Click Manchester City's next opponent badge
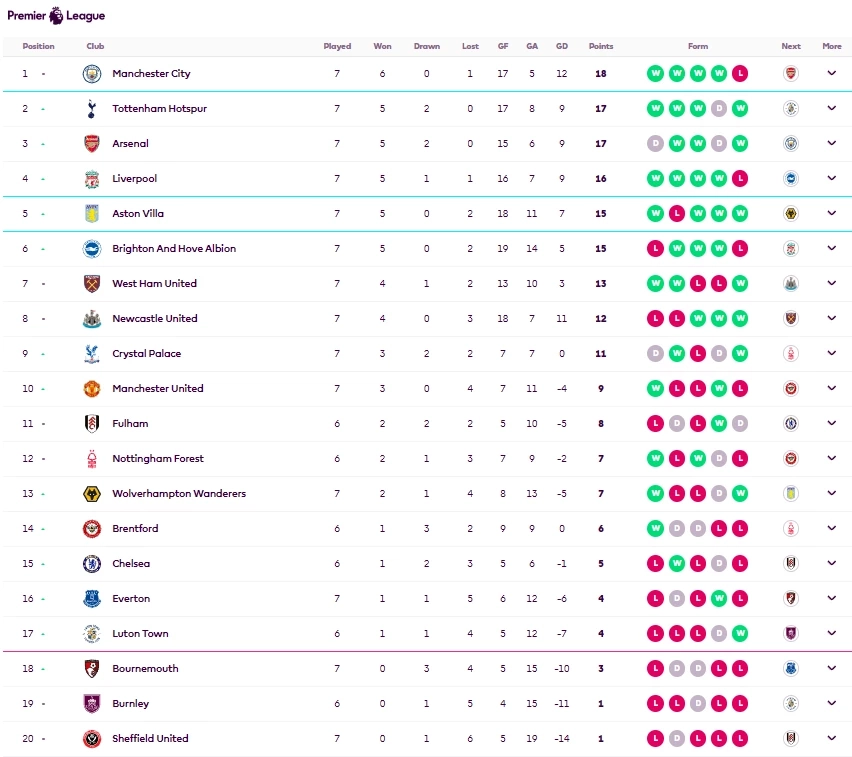 (791, 74)
